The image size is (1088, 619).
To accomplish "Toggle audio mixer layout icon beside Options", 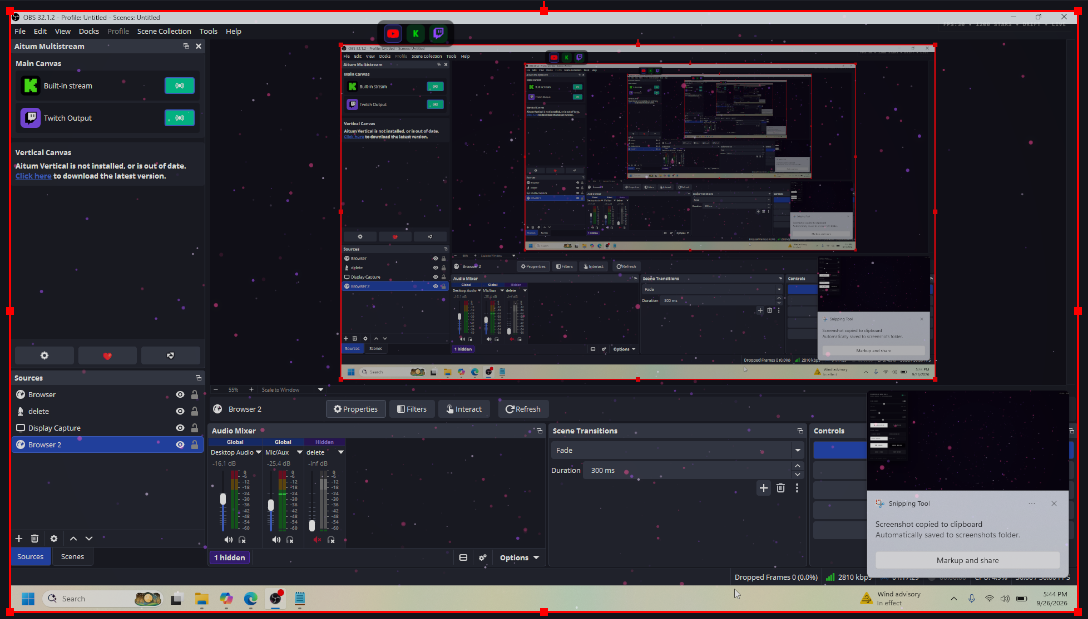I will coord(464,557).
